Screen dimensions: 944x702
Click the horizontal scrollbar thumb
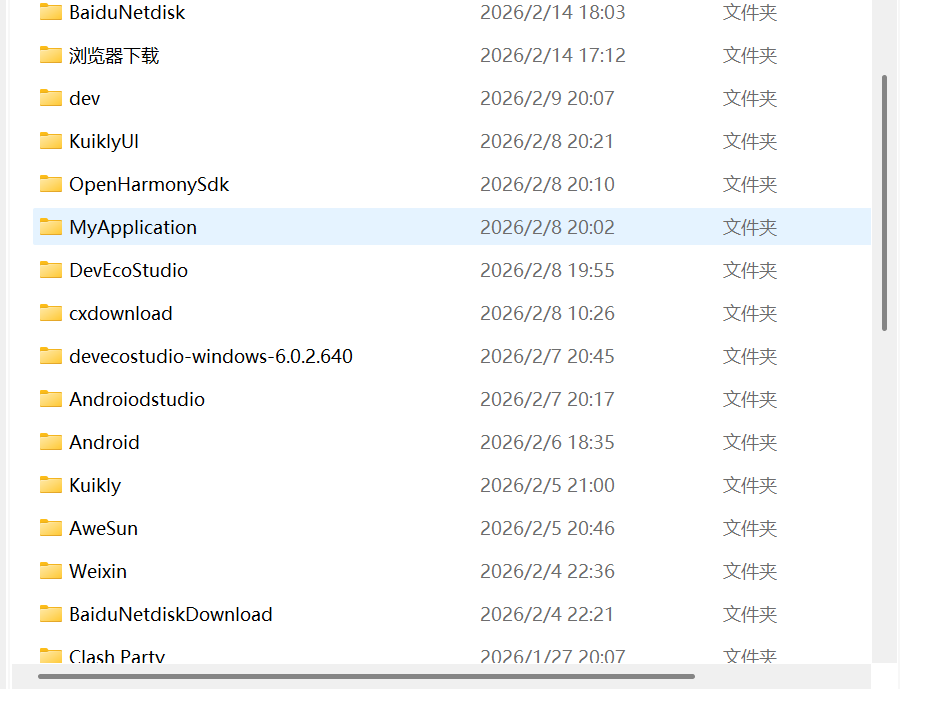pyautogui.click(x=366, y=676)
